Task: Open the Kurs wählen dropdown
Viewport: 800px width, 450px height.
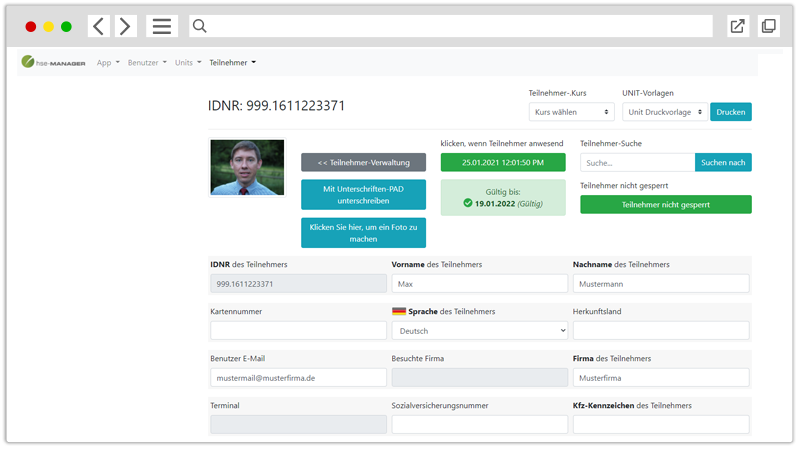Action: click(571, 112)
